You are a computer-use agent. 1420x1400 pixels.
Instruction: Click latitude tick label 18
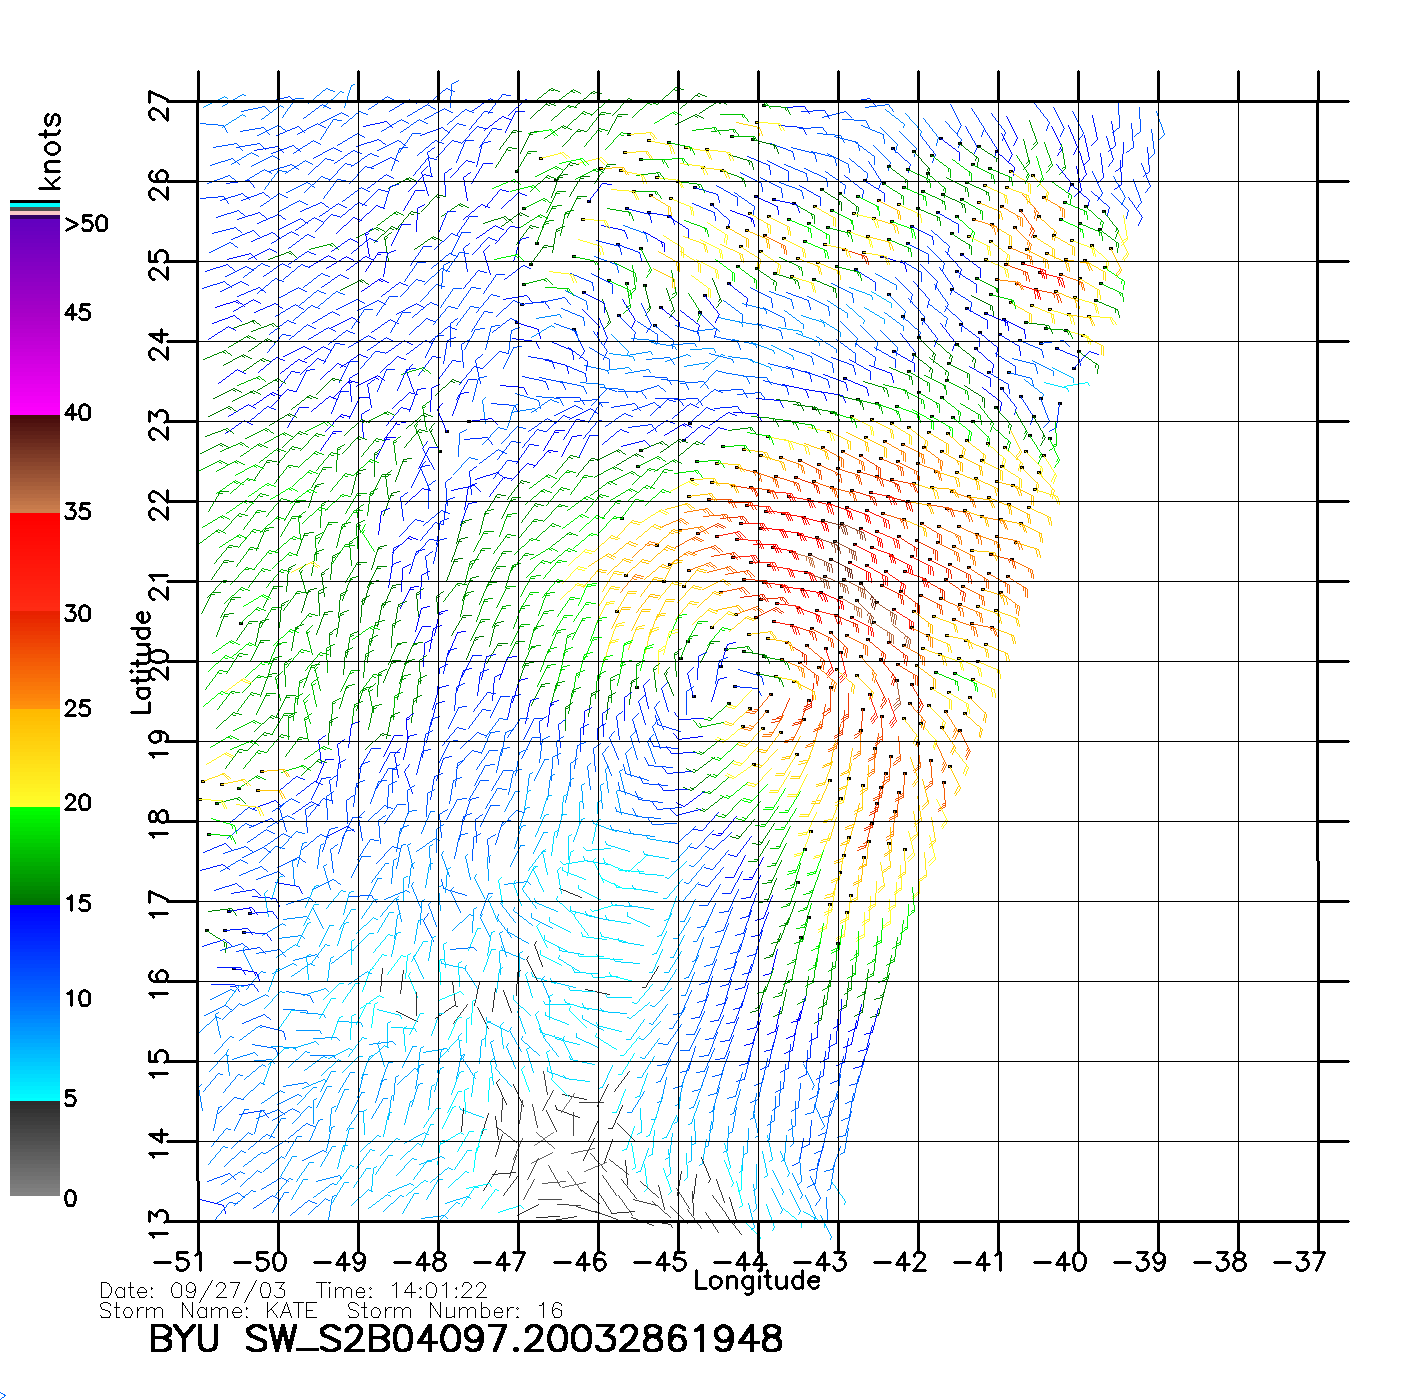(x=159, y=825)
